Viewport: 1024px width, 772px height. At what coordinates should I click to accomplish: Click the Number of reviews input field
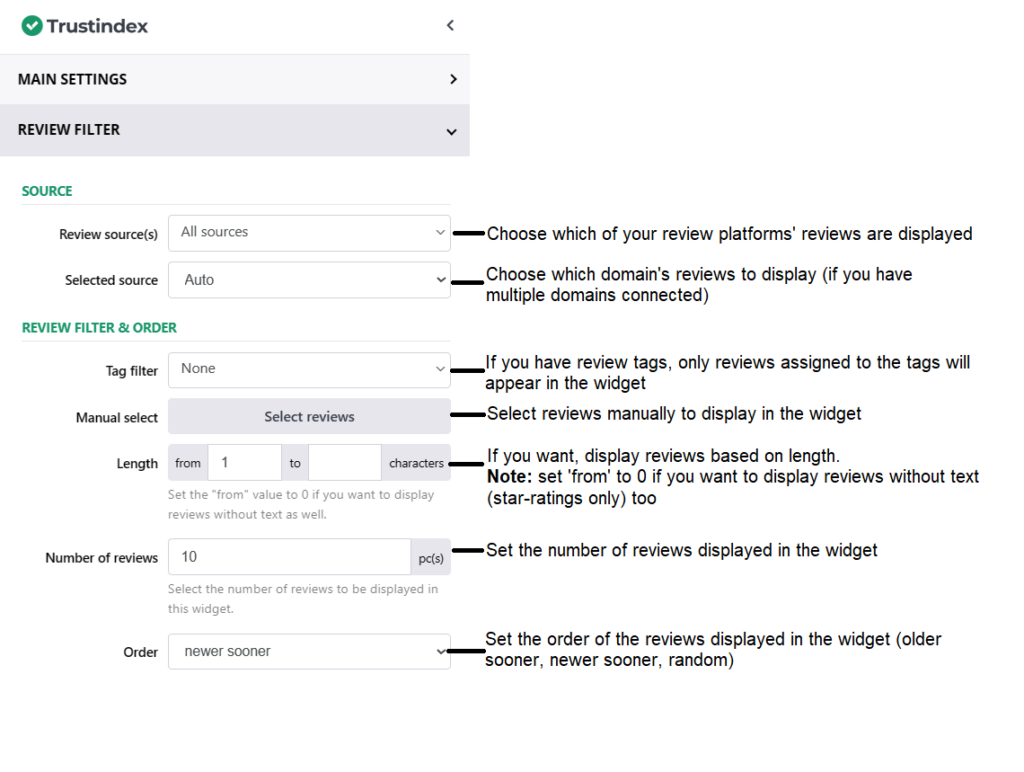[x=289, y=557]
